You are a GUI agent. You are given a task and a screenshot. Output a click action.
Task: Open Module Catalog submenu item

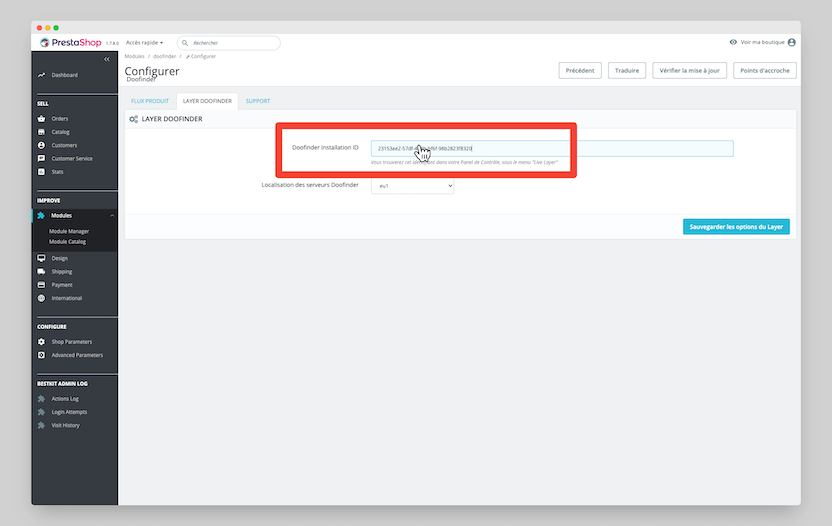tap(67, 242)
